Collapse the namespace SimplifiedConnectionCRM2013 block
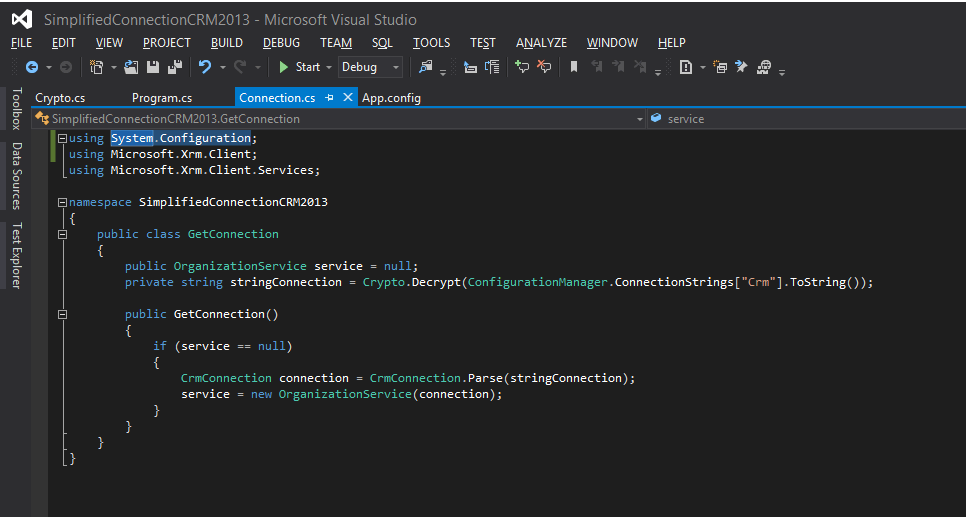Screen dimensions: 966x517 pos(62,202)
